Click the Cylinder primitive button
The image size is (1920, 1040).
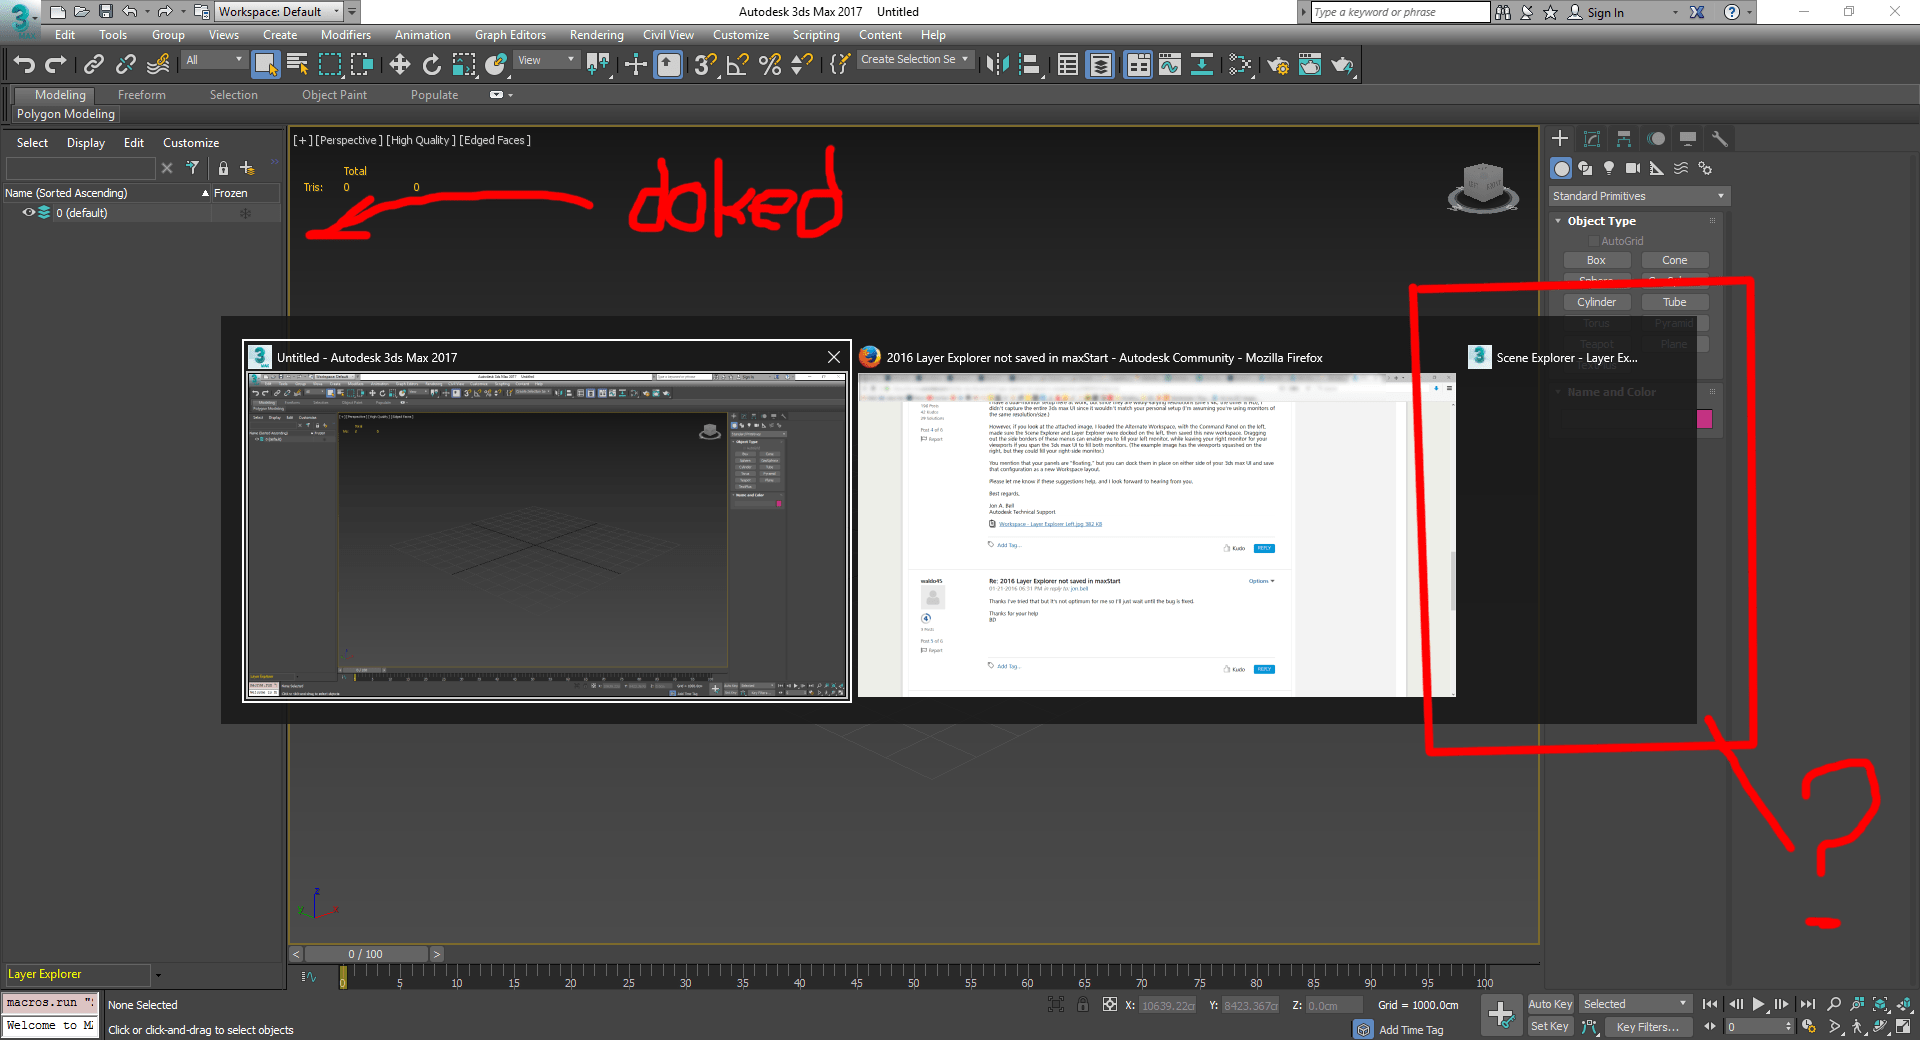[x=1596, y=302]
